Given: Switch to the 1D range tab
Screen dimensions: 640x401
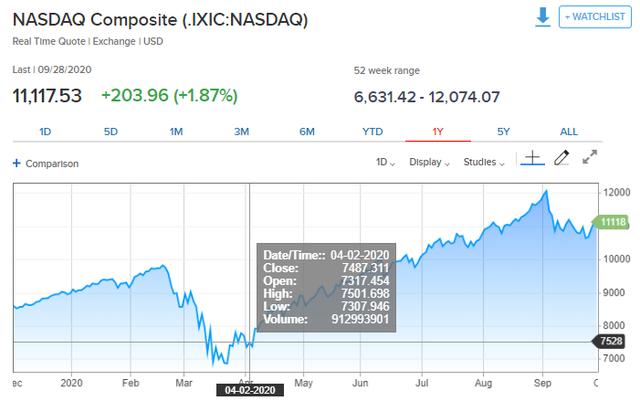Looking at the screenshot, I should (45, 132).
